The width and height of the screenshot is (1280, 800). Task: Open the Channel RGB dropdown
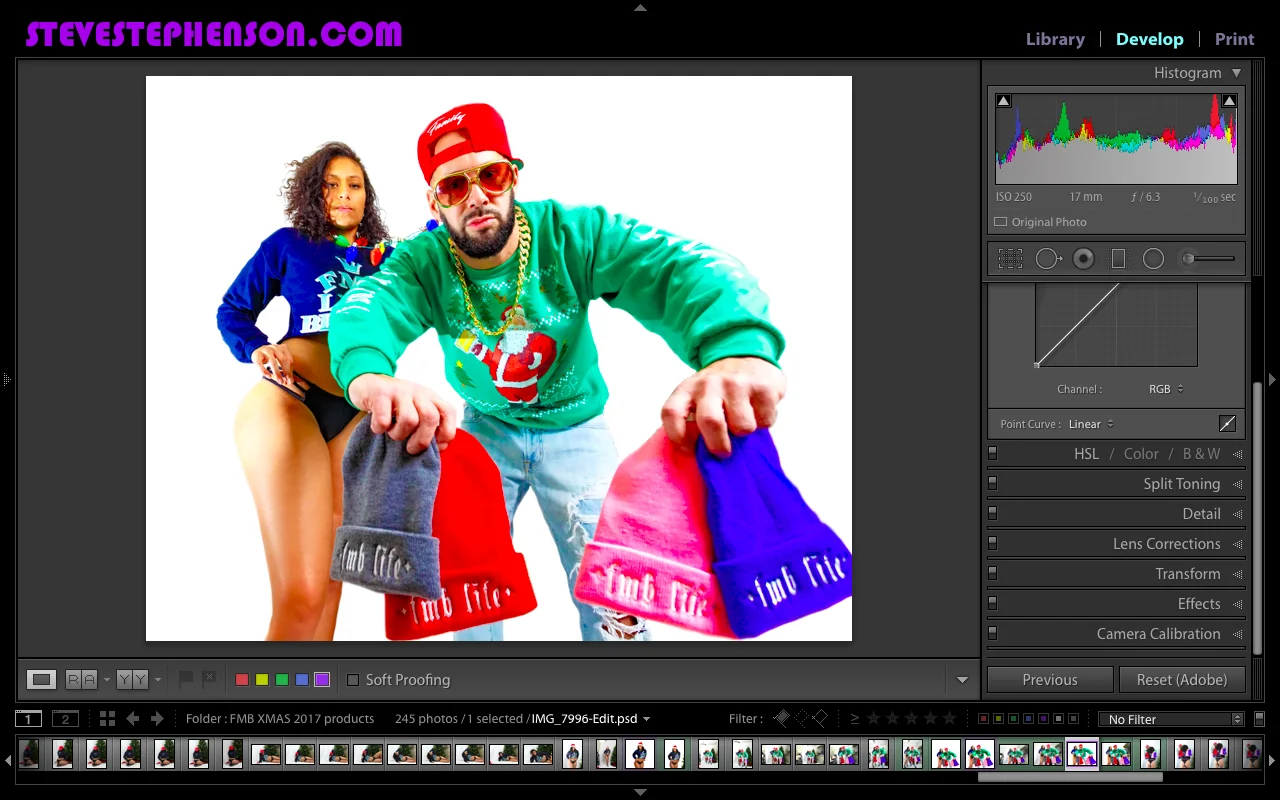click(1166, 389)
